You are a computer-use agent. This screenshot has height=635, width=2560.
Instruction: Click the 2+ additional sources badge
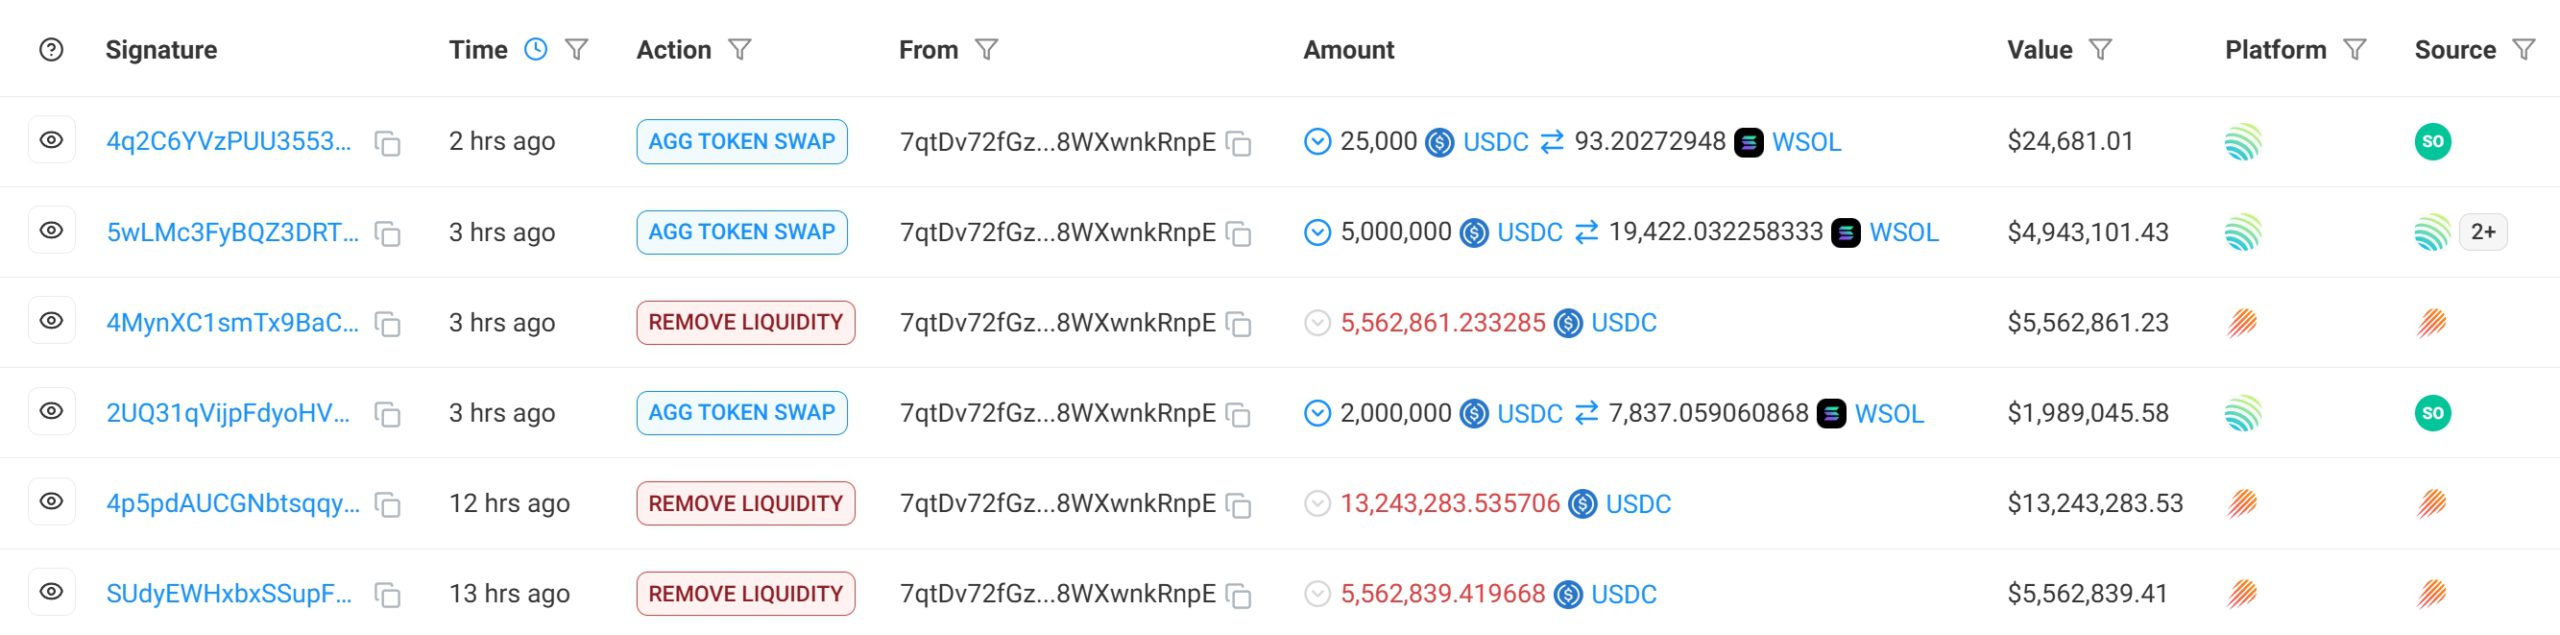tap(2483, 232)
